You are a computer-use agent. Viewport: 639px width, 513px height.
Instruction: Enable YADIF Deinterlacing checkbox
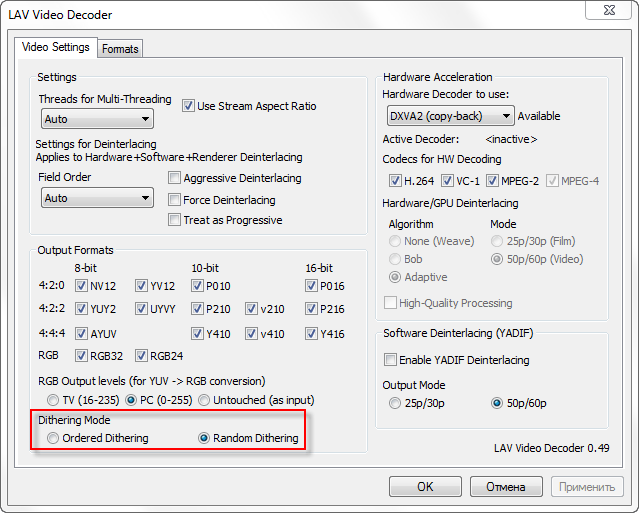tap(391, 360)
